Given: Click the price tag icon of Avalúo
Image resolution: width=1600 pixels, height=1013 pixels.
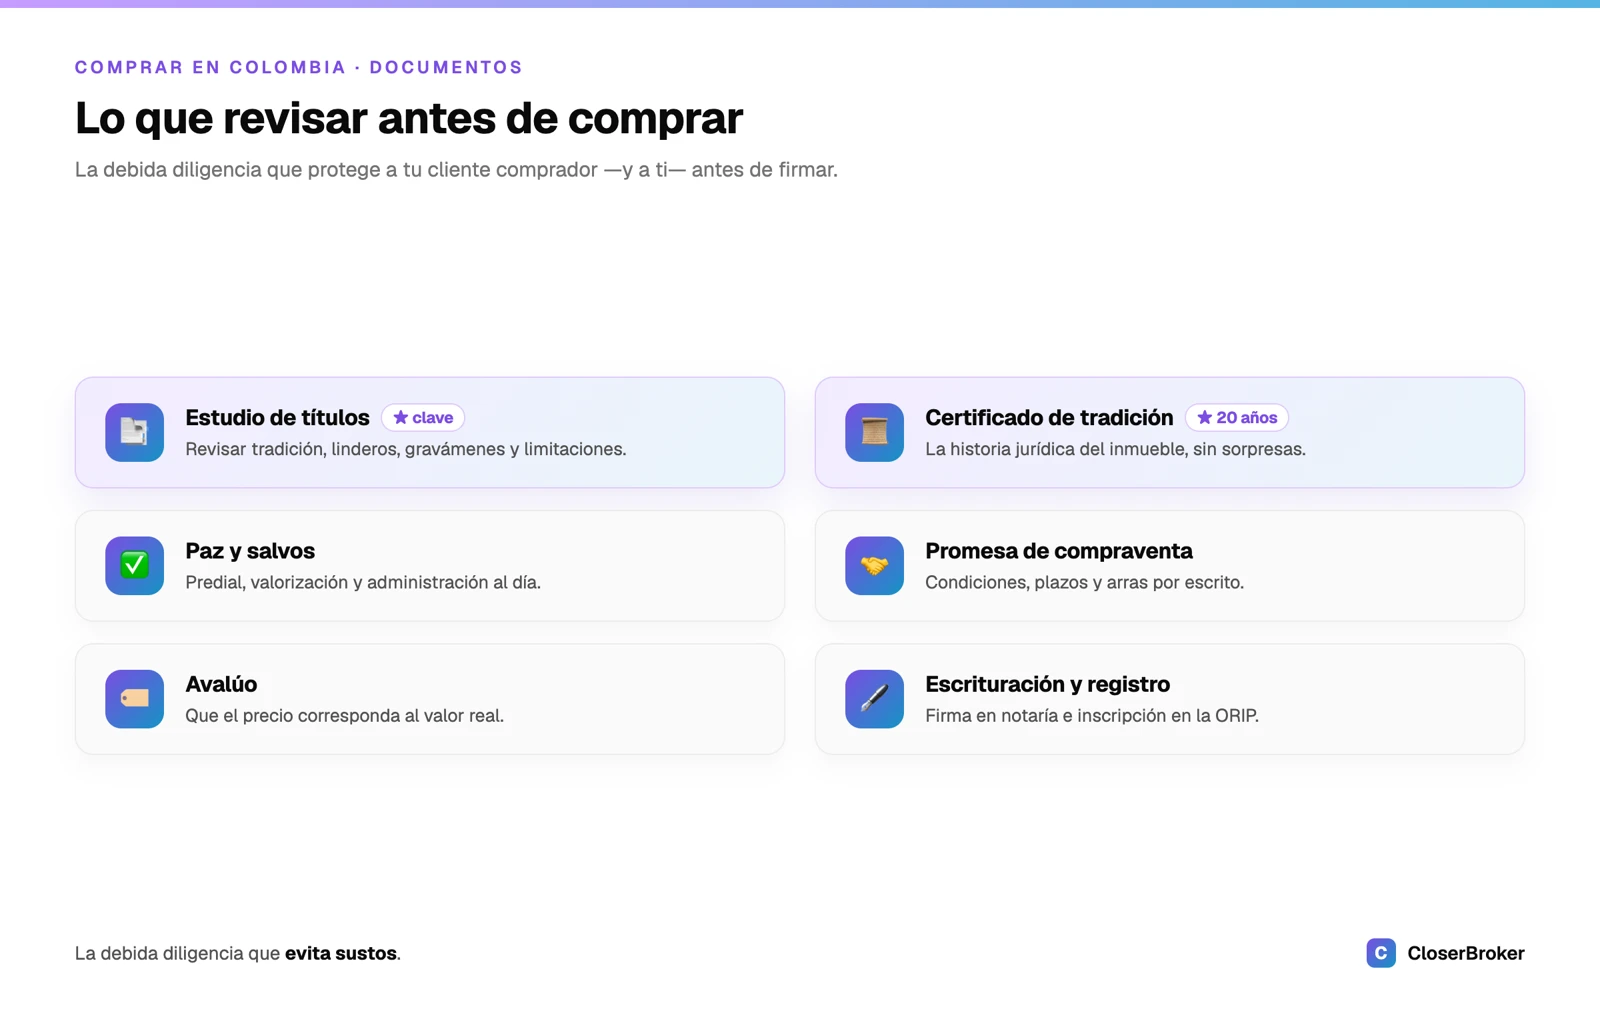Looking at the screenshot, I should point(134,699).
